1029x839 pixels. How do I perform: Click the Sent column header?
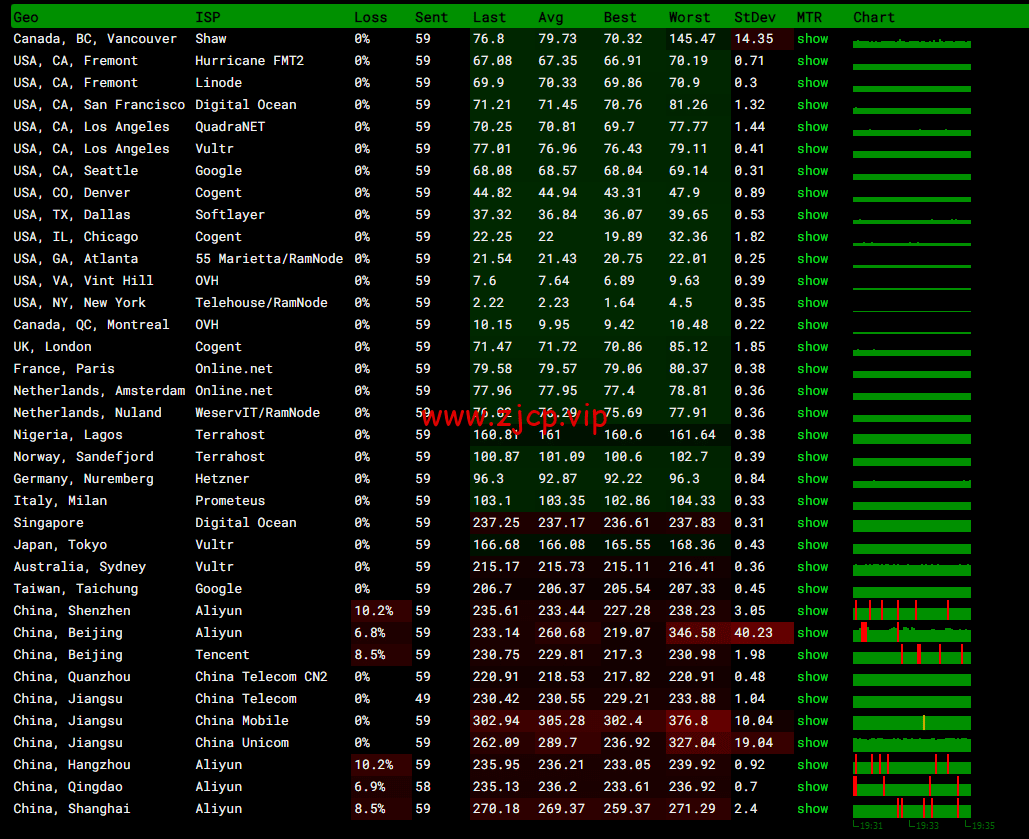tap(431, 18)
